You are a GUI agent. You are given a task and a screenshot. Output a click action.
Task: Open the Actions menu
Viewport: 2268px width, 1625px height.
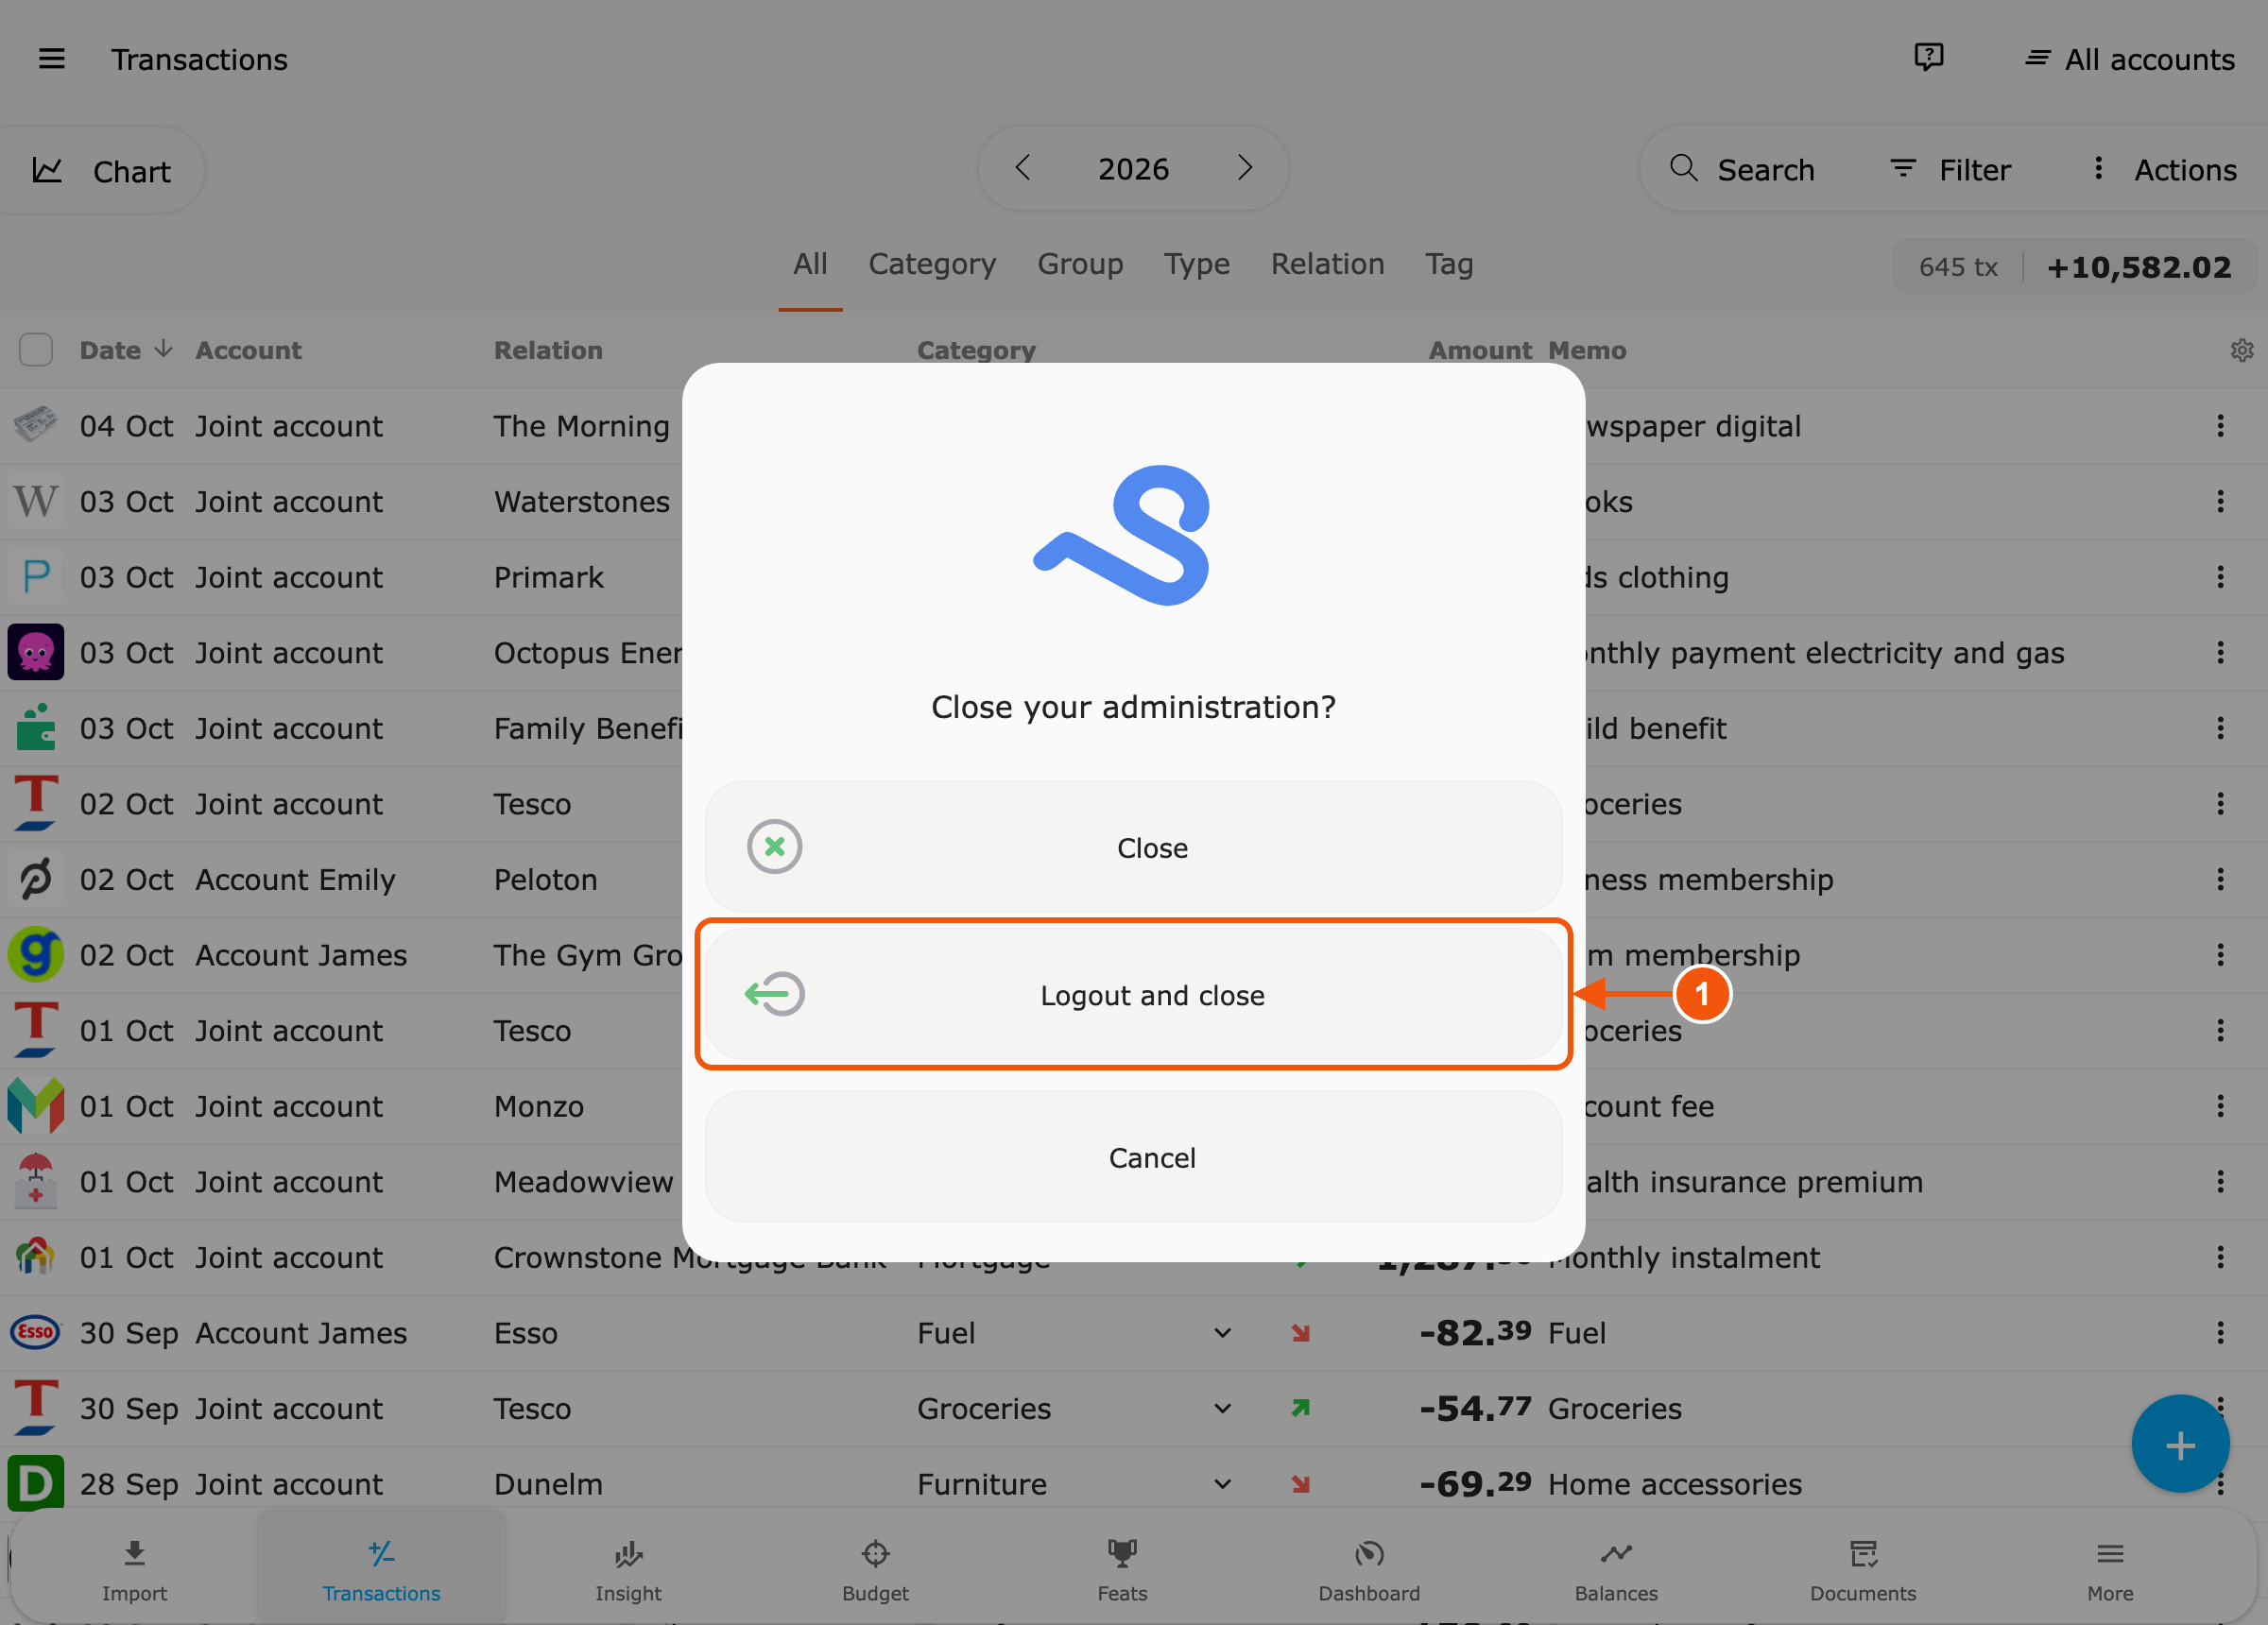coord(2164,169)
